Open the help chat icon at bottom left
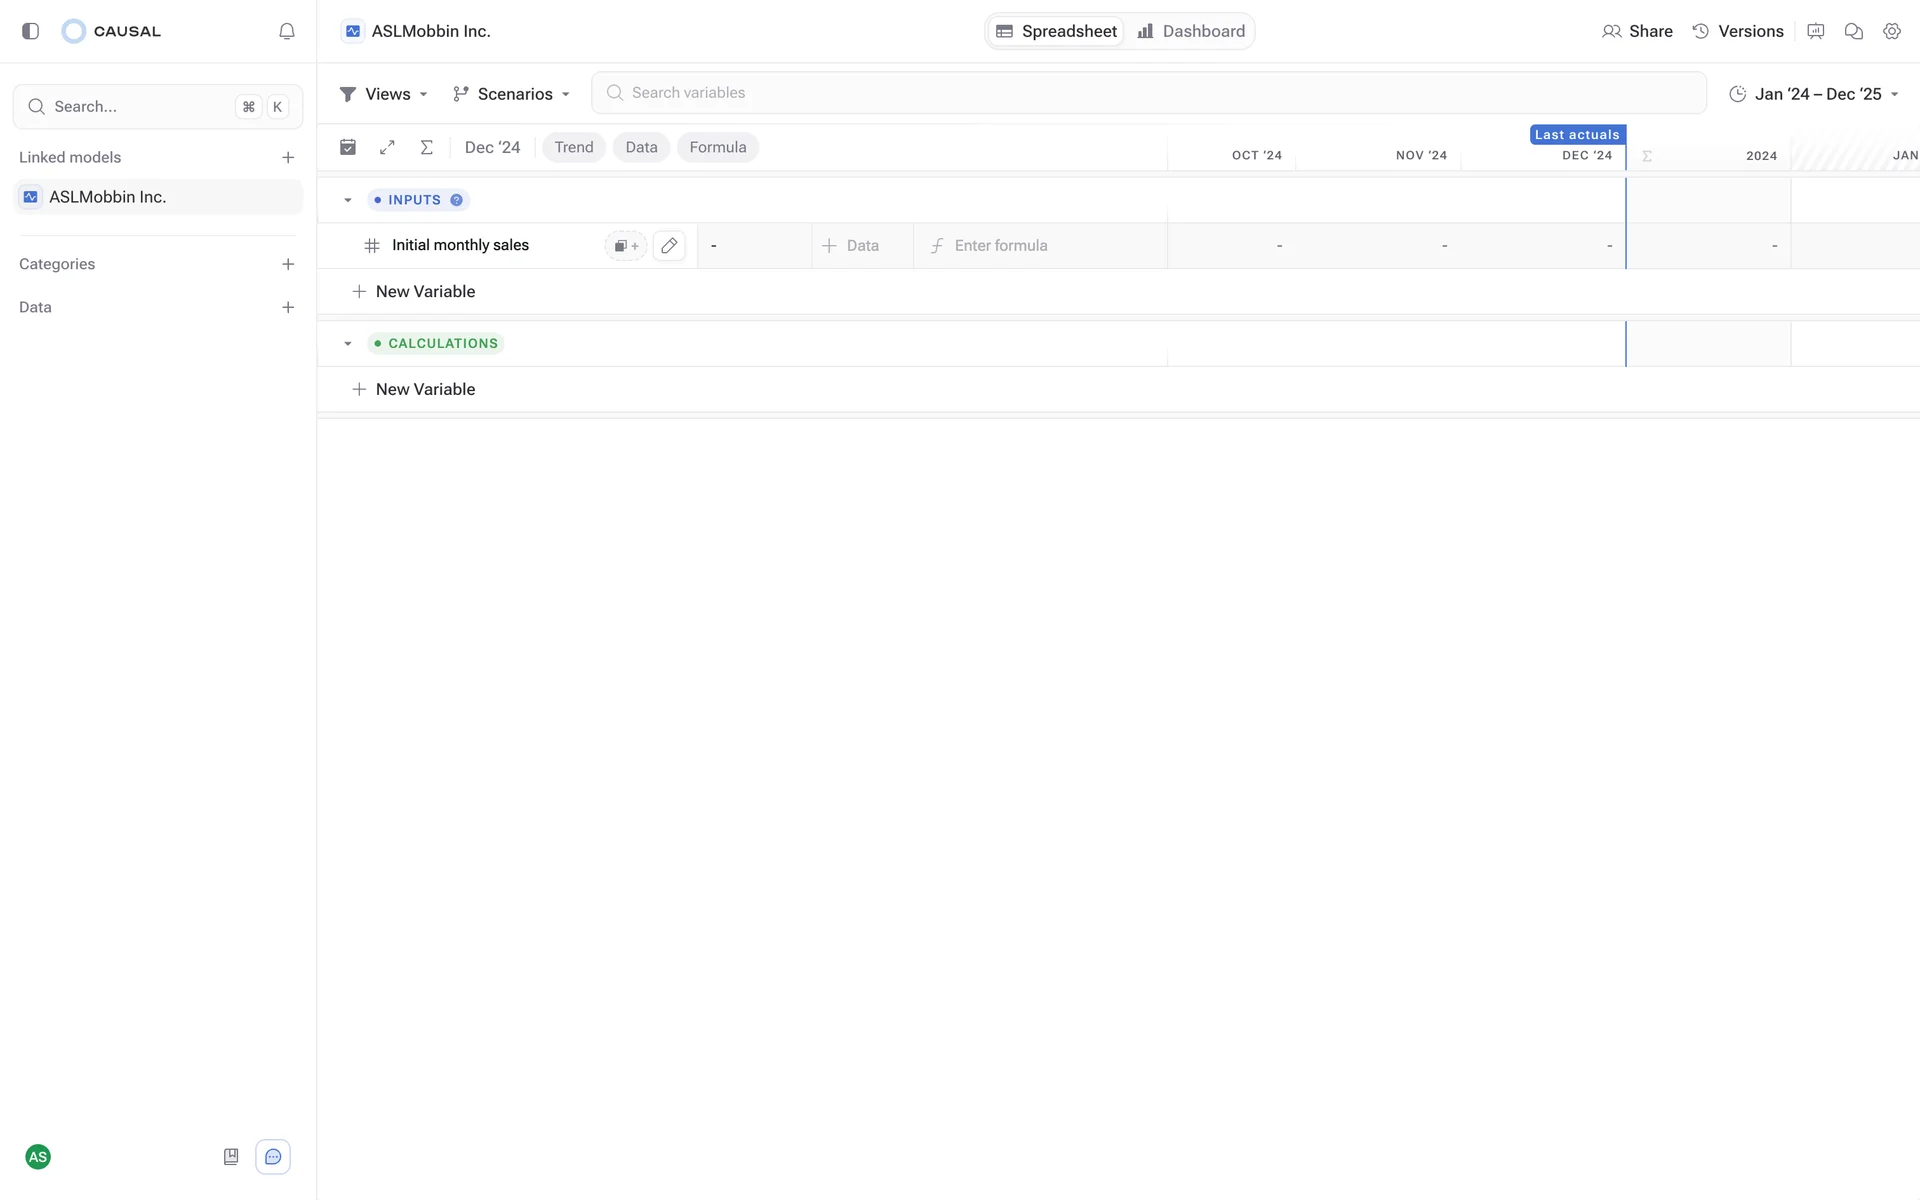This screenshot has width=1920, height=1200. (273, 1157)
